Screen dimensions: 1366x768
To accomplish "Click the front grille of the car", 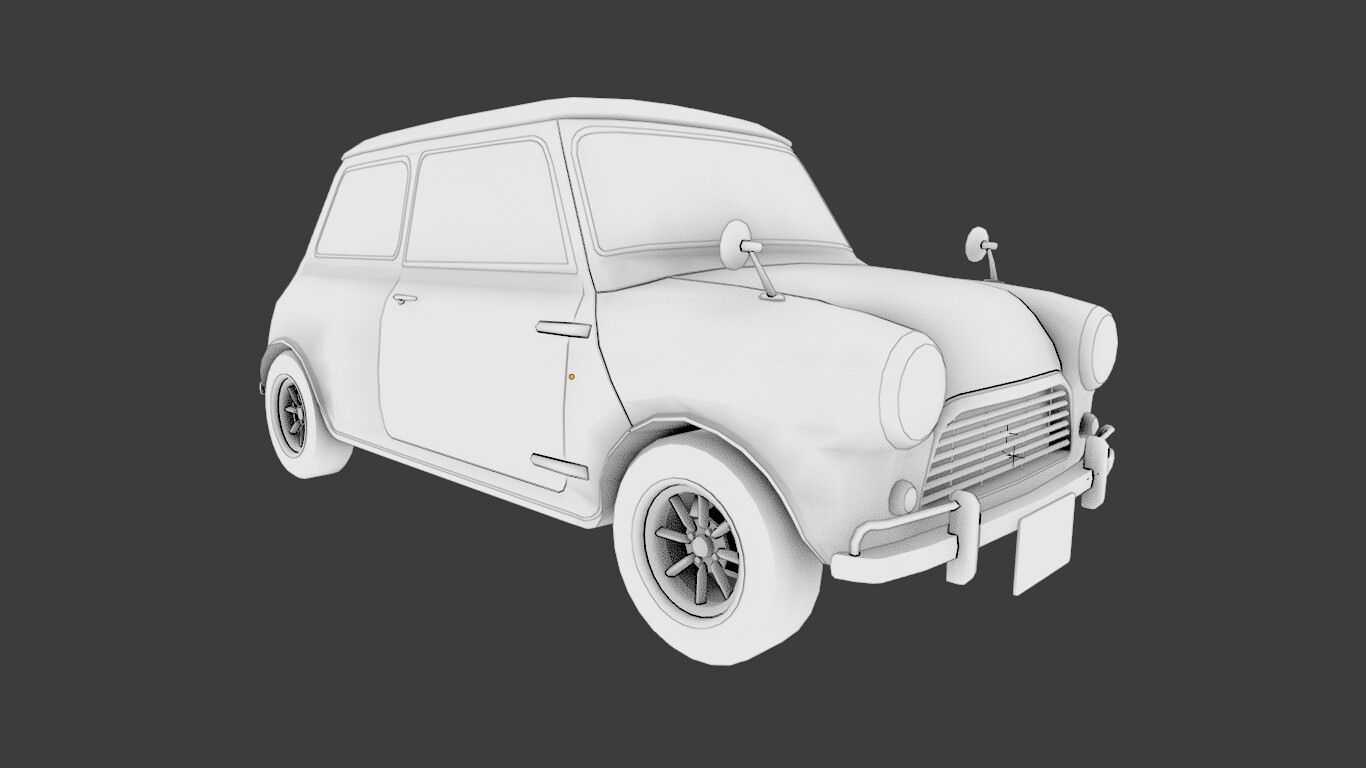I will click(1000, 440).
